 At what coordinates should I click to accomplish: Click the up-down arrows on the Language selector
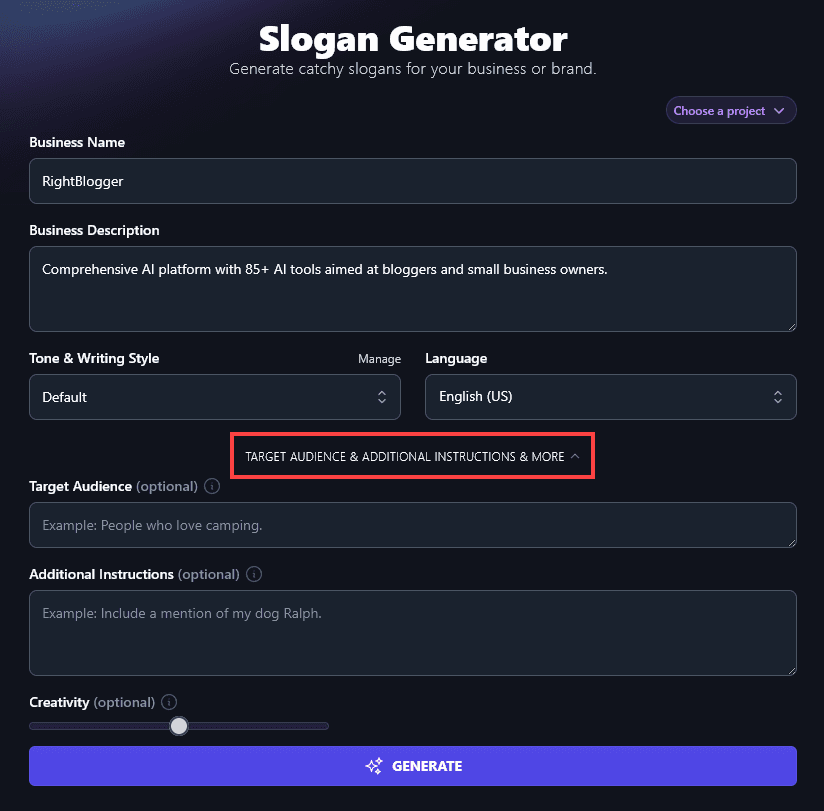coord(778,397)
